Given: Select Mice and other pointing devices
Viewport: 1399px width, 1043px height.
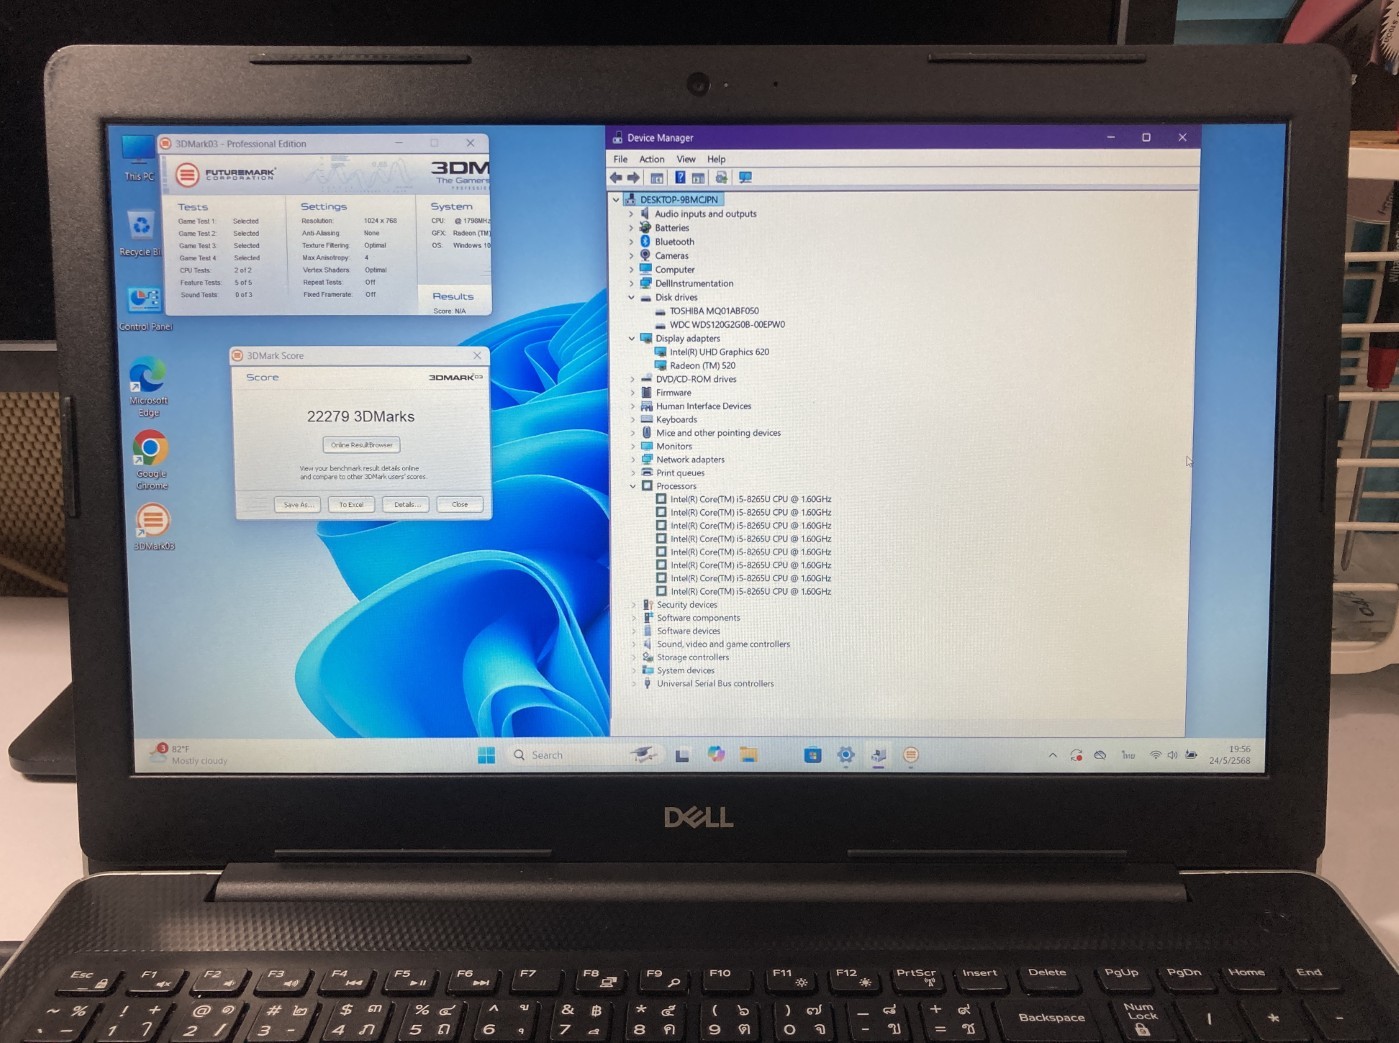Looking at the screenshot, I should pyautogui.click(x=719, y=433).
